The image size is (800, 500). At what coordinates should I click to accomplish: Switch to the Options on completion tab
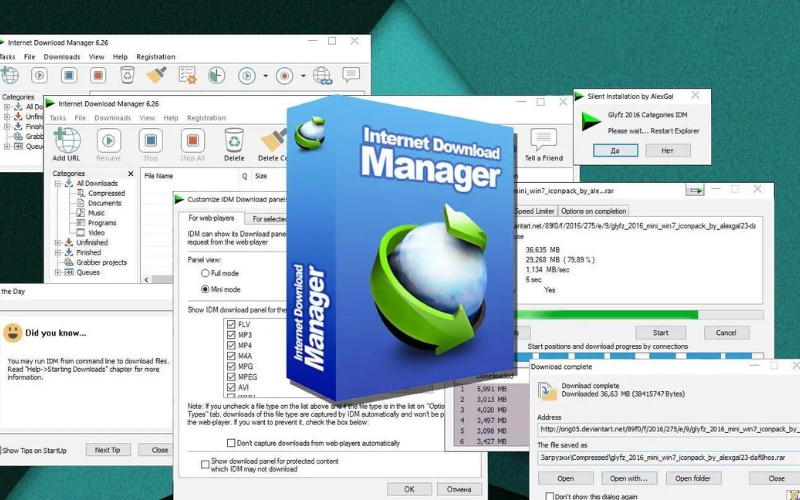pos(593,211)
